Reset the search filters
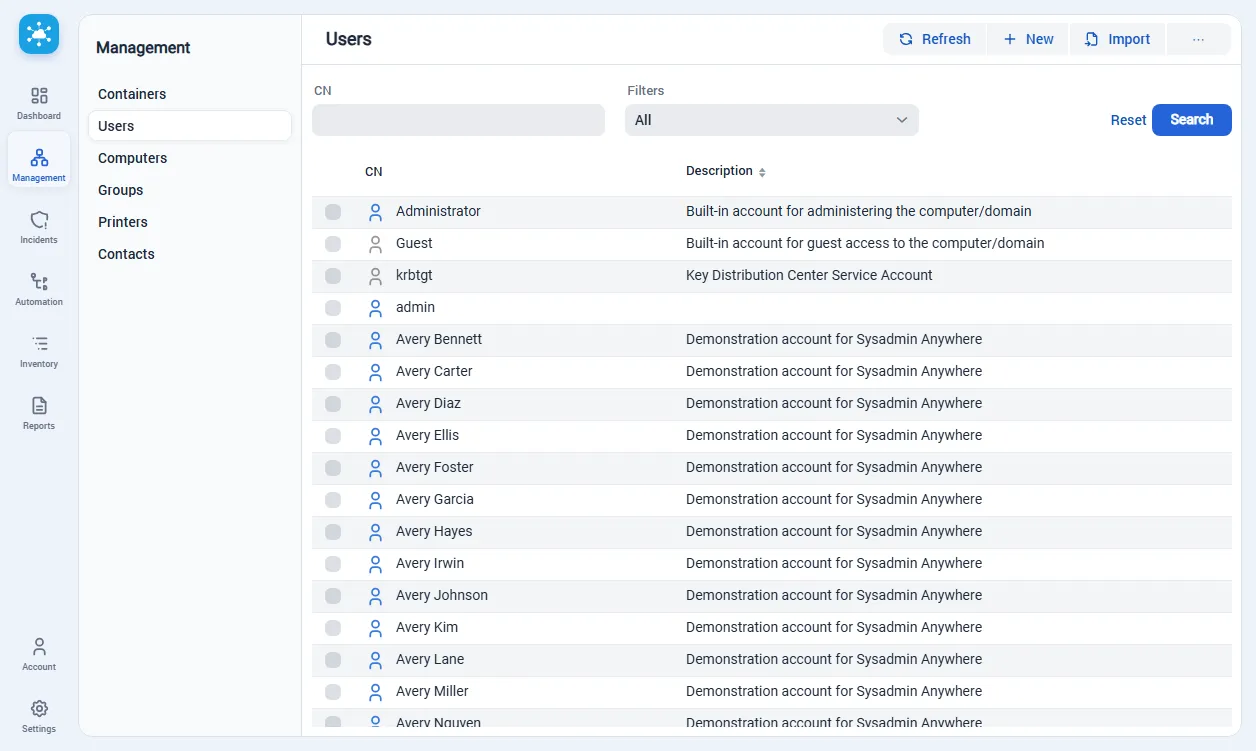The image size is (1256, 751). (x=1128, y=120)
